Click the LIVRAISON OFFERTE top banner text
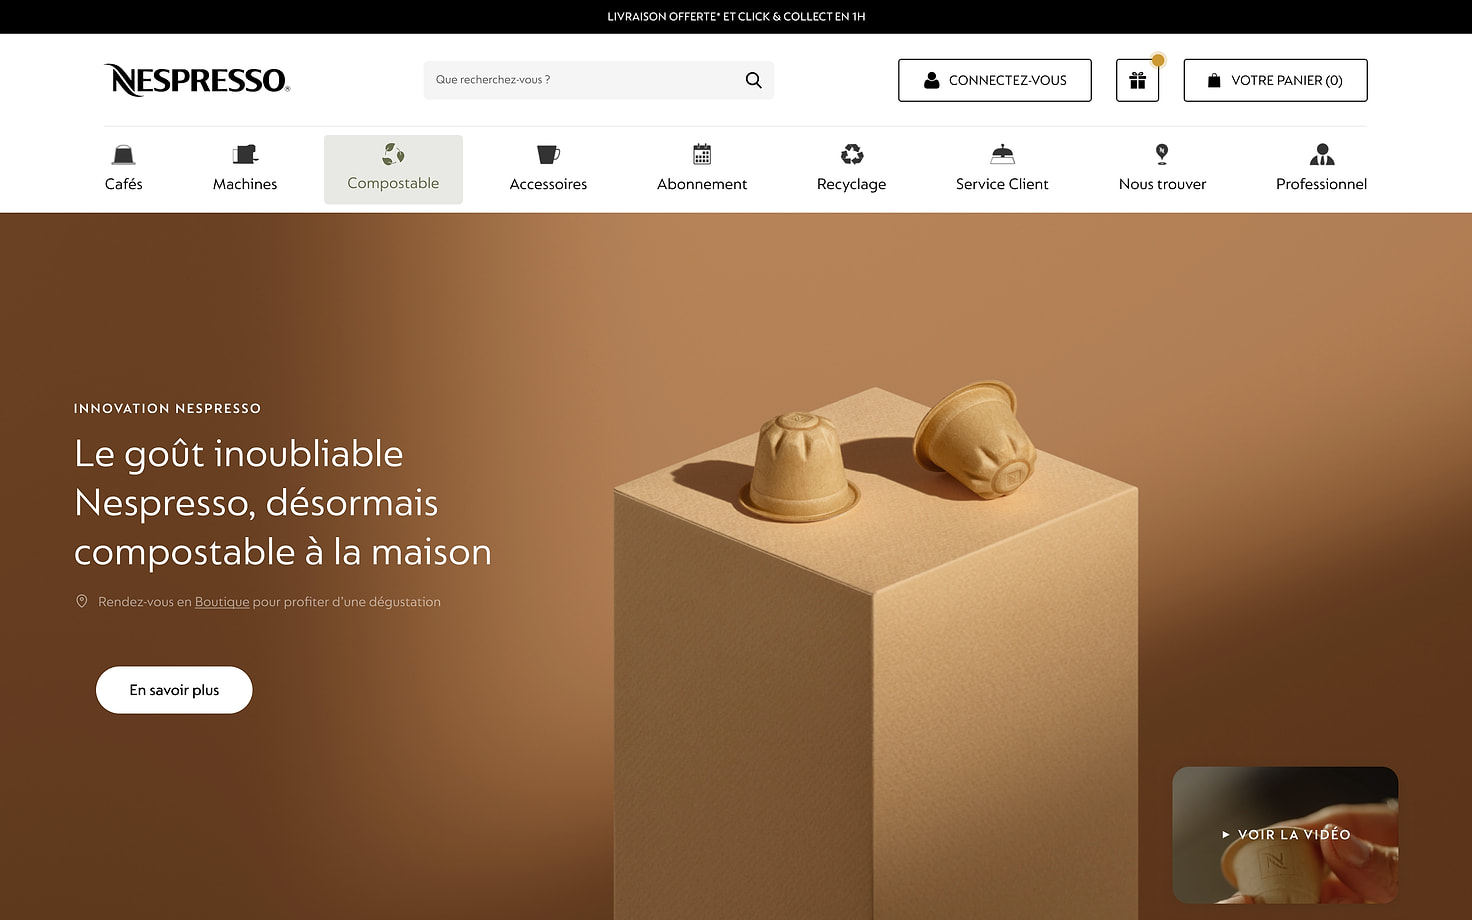Viewport: 1472px width, 920px height. pyautogui.click(x=736, y=17)
